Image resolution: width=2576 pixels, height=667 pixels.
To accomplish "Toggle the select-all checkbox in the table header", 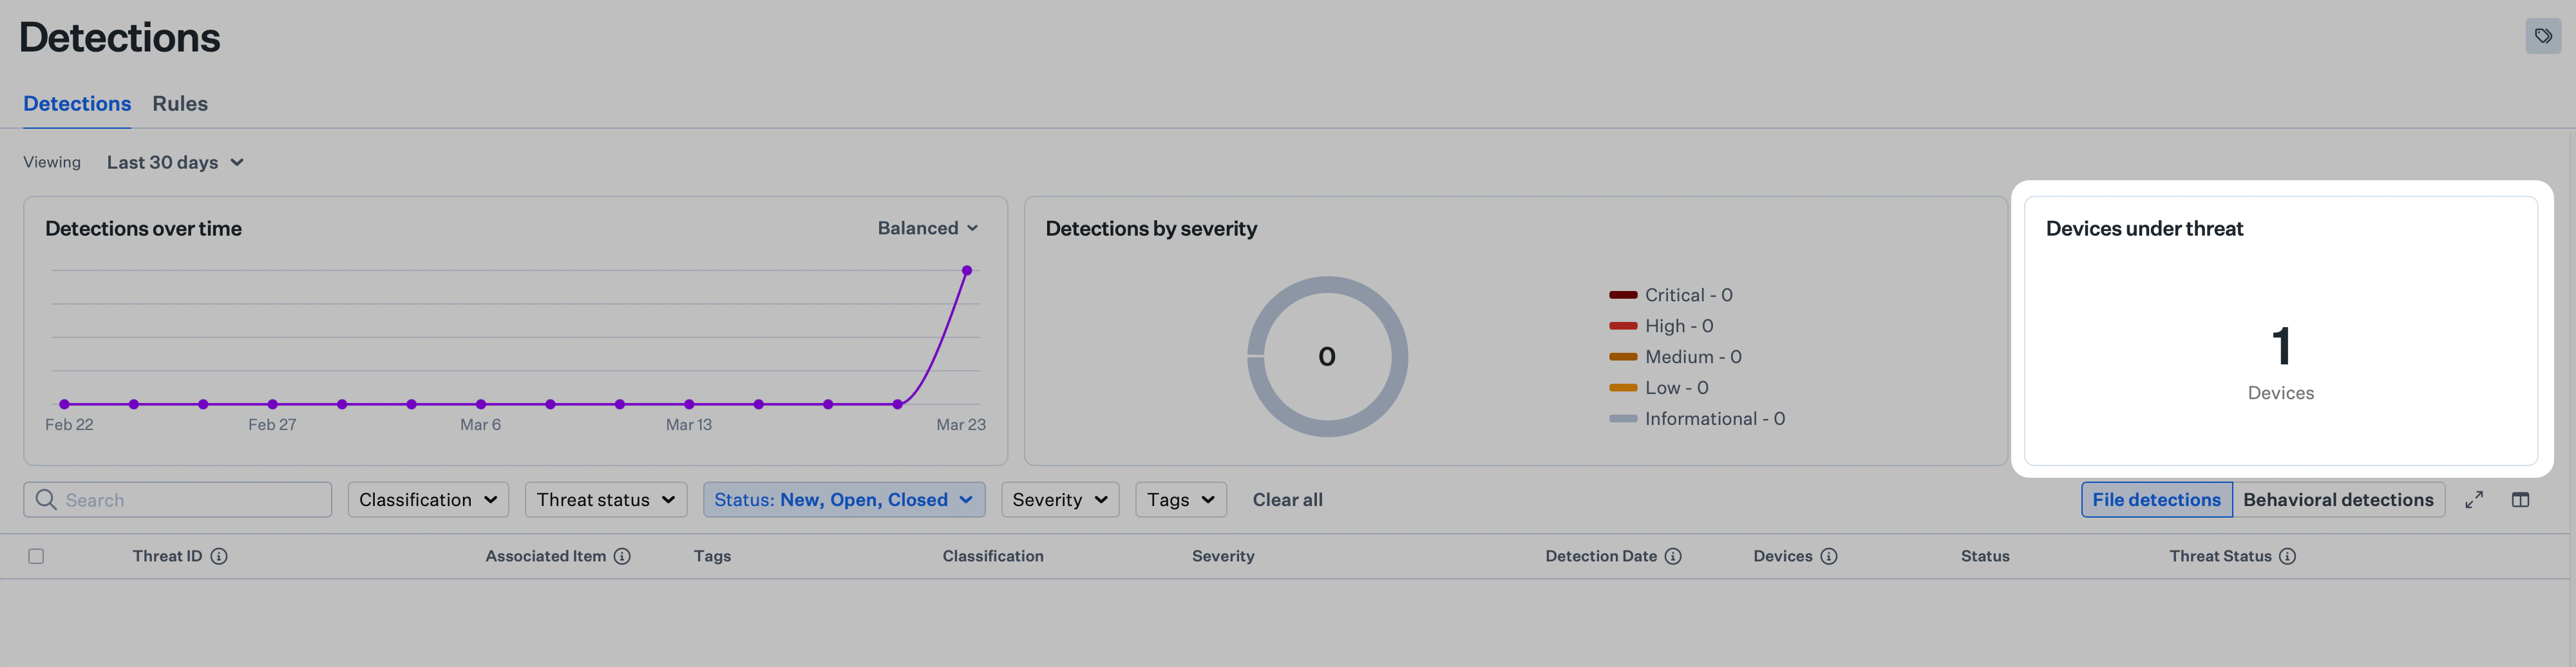I will pos(37,555).
